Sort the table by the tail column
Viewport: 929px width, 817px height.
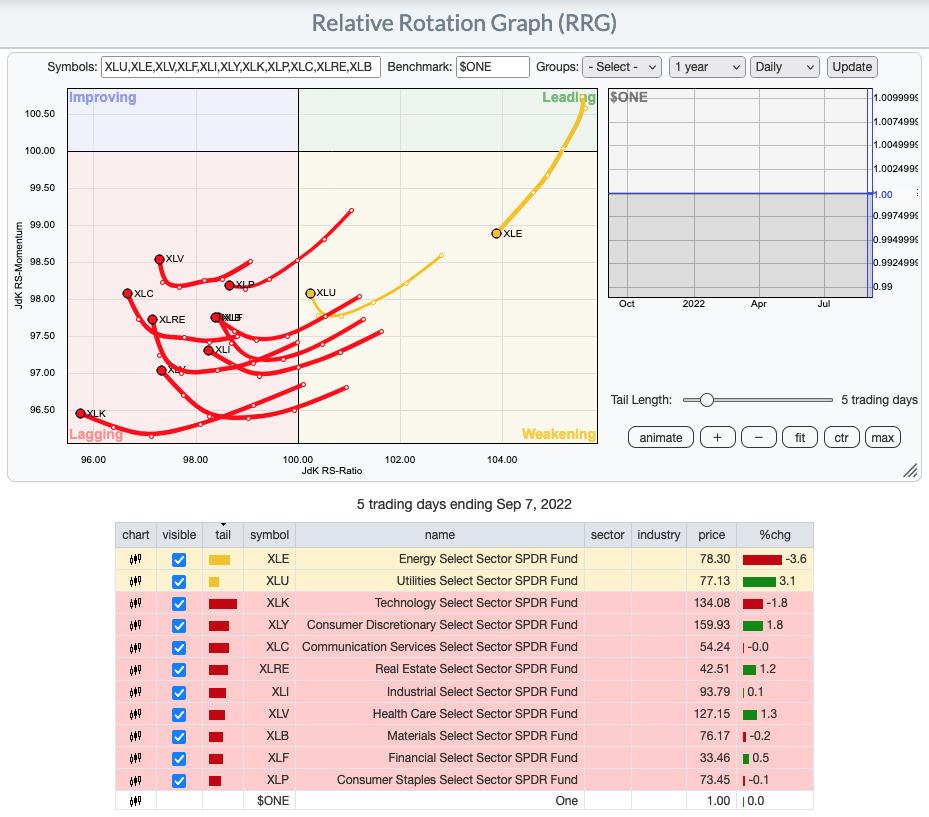tap(223, 535)
